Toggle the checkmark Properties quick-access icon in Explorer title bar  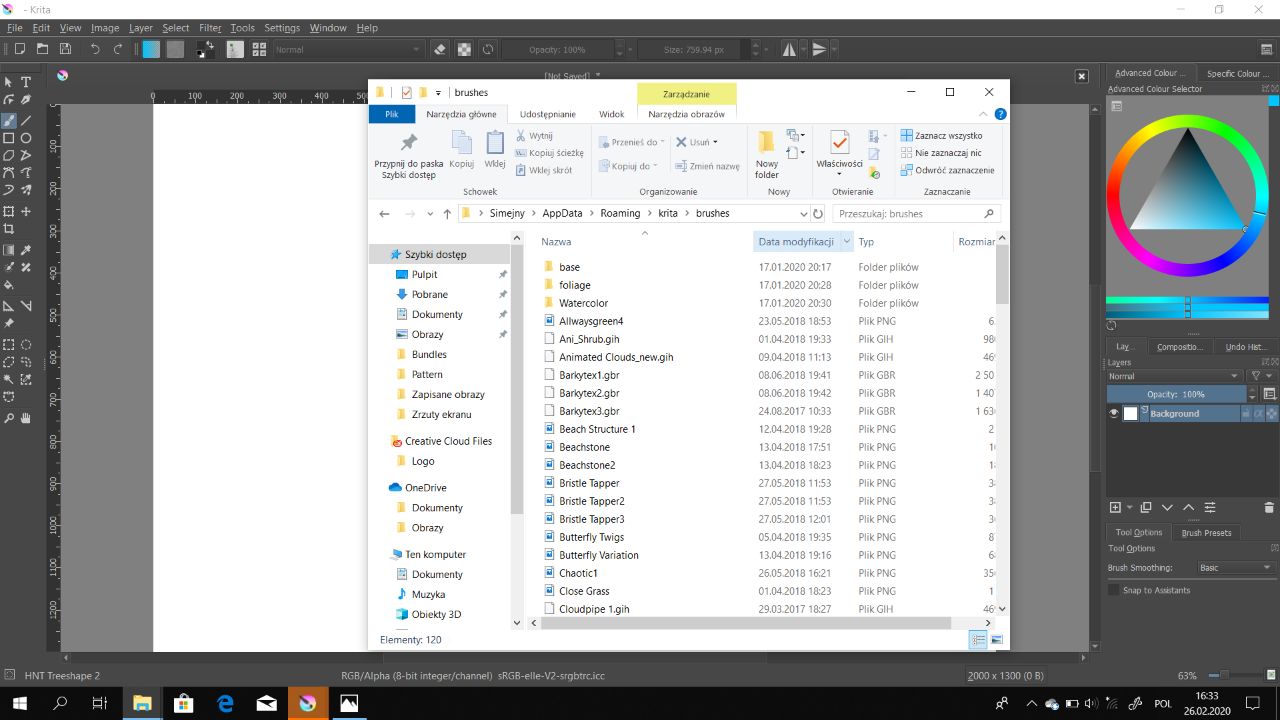click(x=407, y=92)
